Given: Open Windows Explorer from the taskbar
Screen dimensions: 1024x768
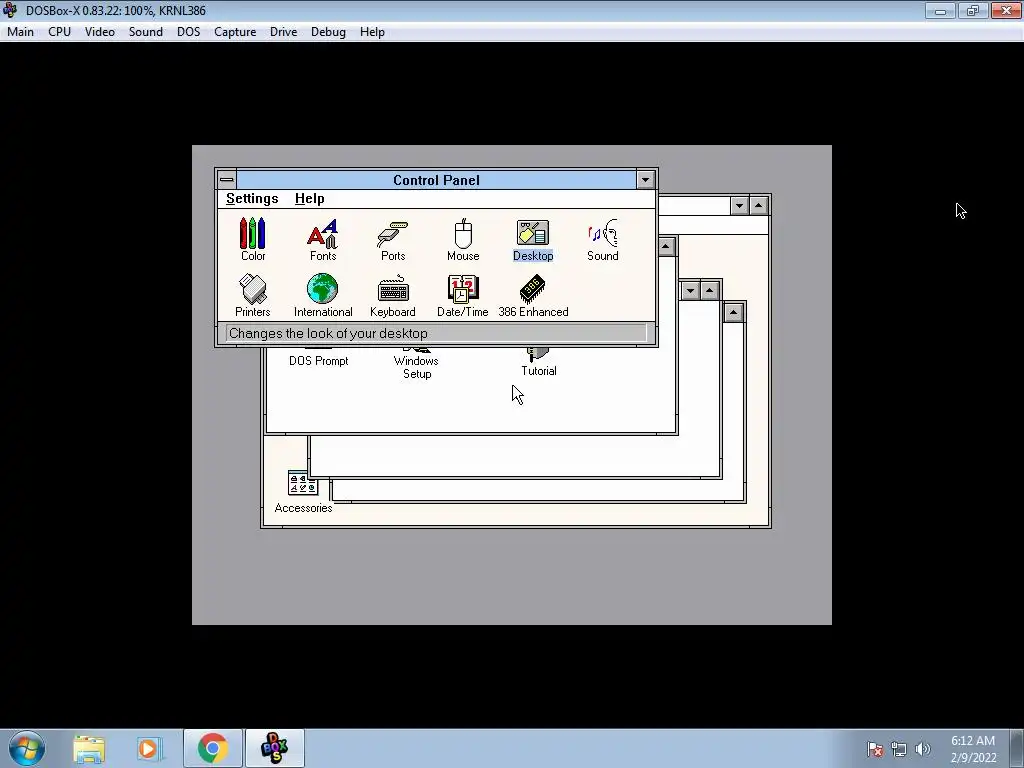Looking at the screenshot, I should (89, 748).
